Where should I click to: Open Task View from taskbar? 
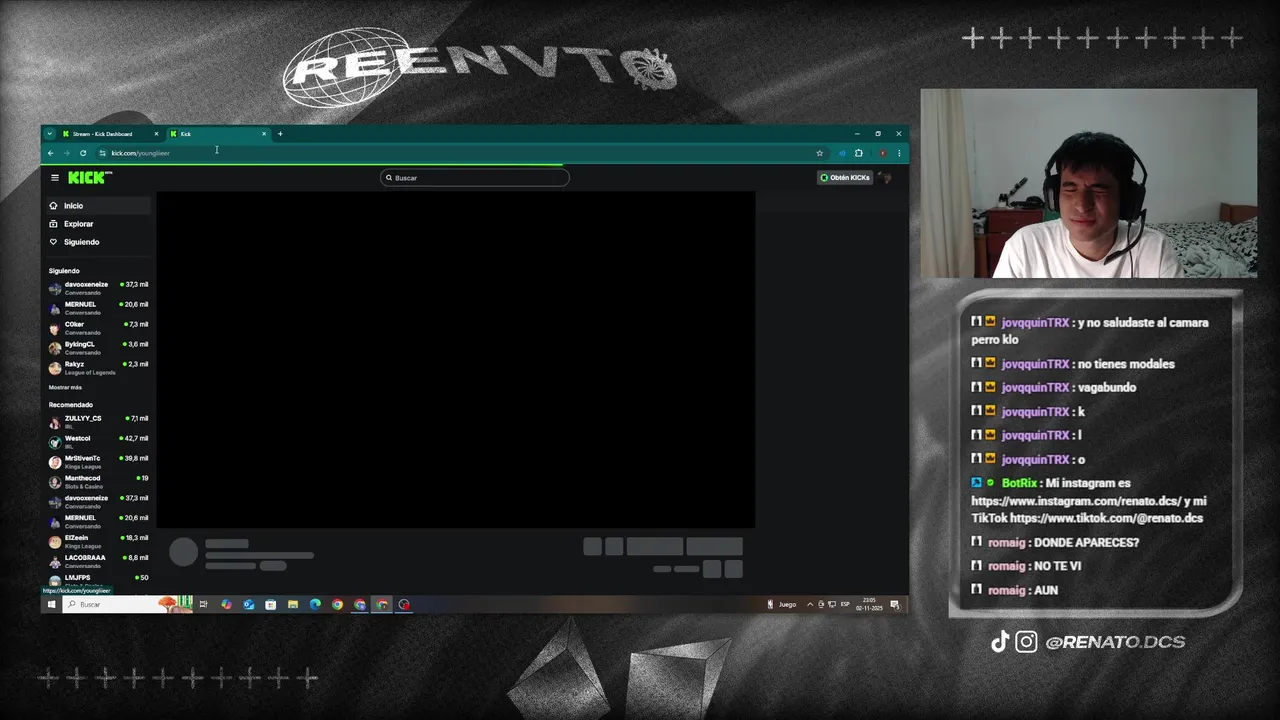coord(203,604)
